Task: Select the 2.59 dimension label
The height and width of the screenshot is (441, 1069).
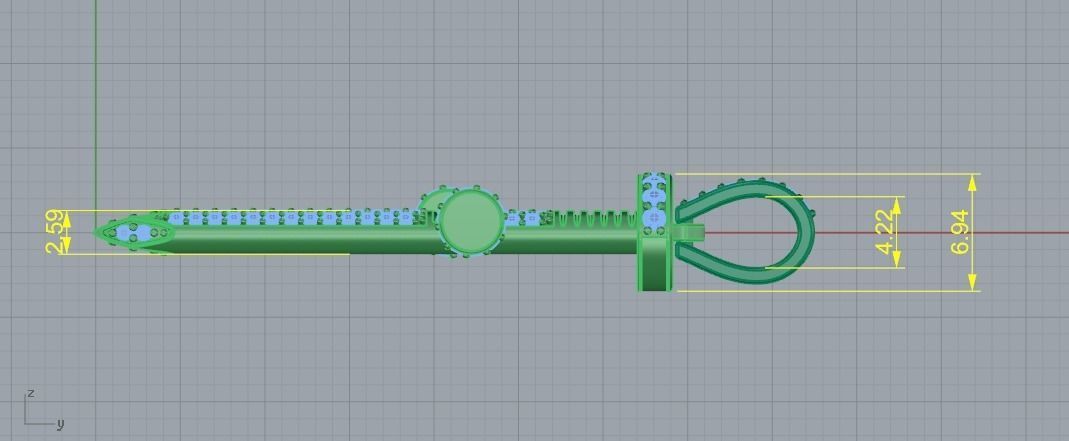Action: (x=57, y=232)
